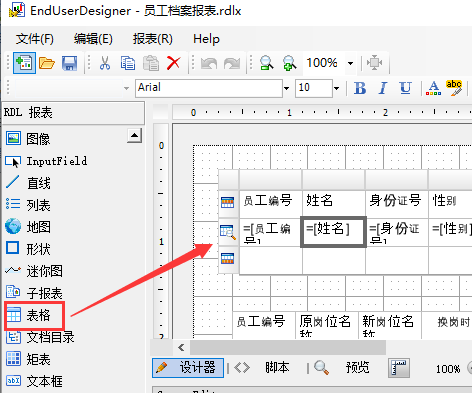
Task: Toggle Italic formatting button
Action: point(383,88)
